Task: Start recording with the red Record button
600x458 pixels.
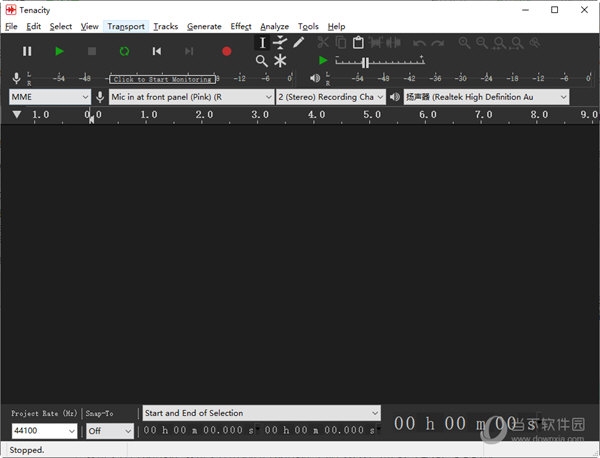Action: [x=227, y=51]
